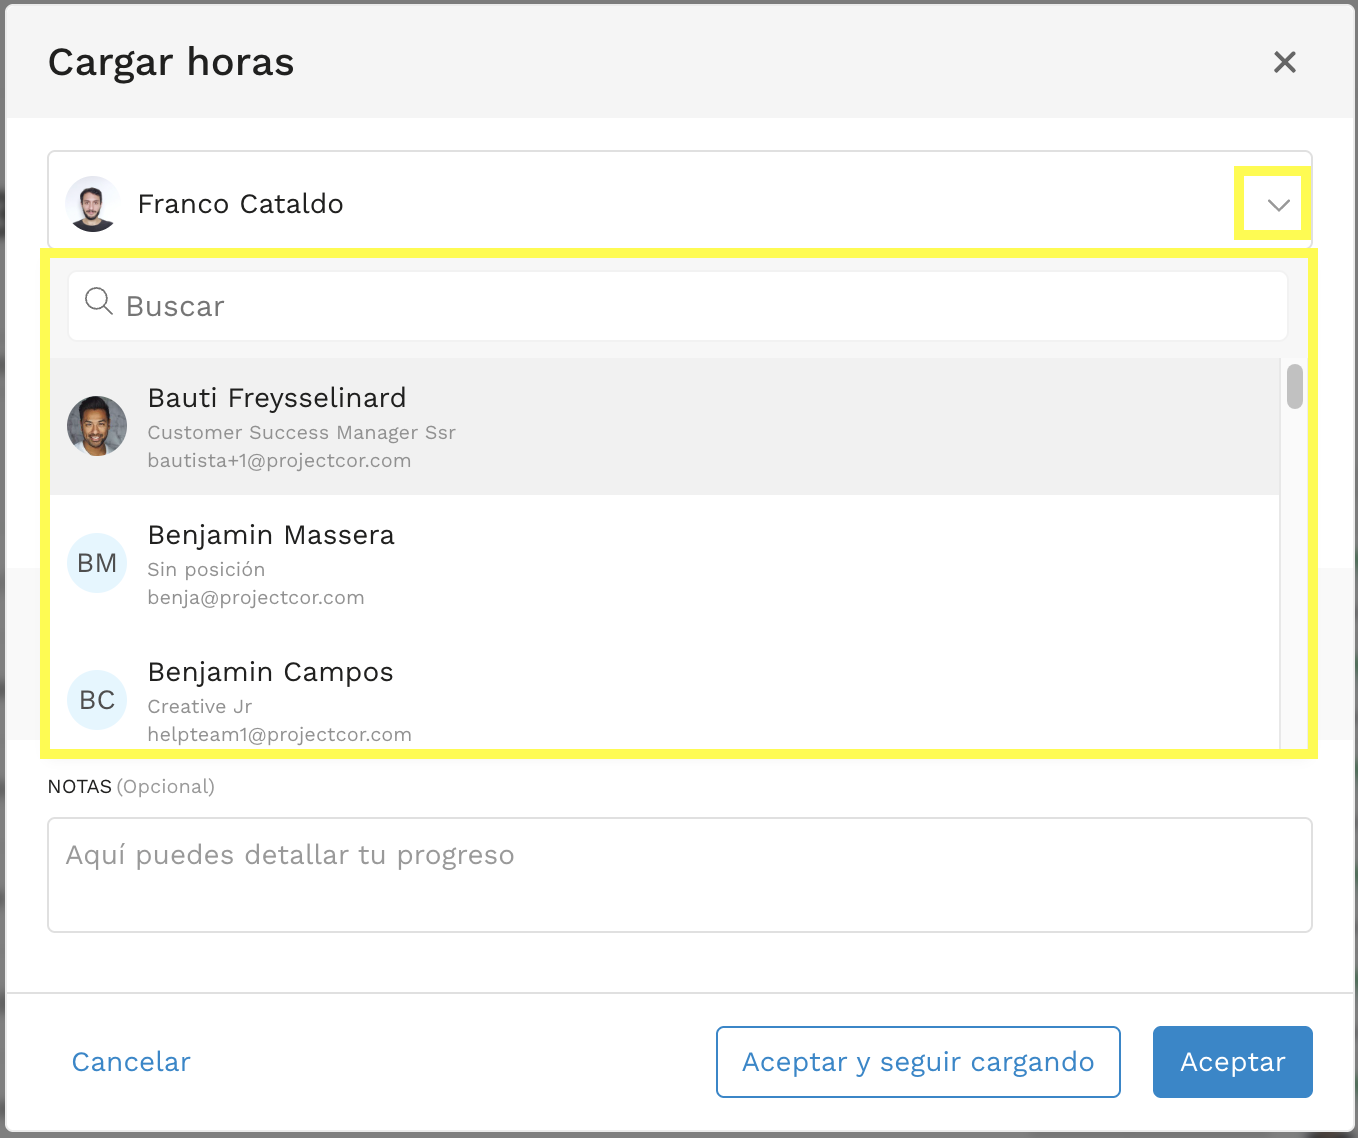Click the notes text area
Viewport: 1358px width, 1138px height.
[680, 875]
